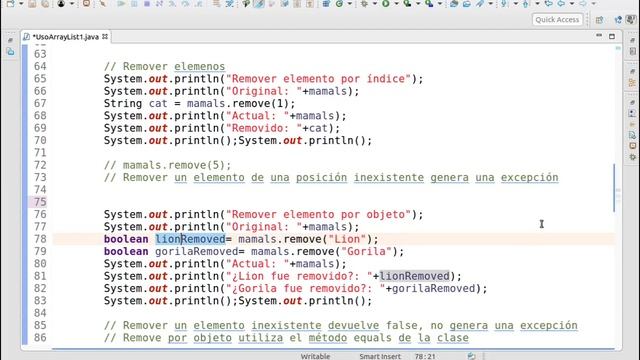
Task: Click the Resume debug toolbar icon
Action: click(121, 4)
